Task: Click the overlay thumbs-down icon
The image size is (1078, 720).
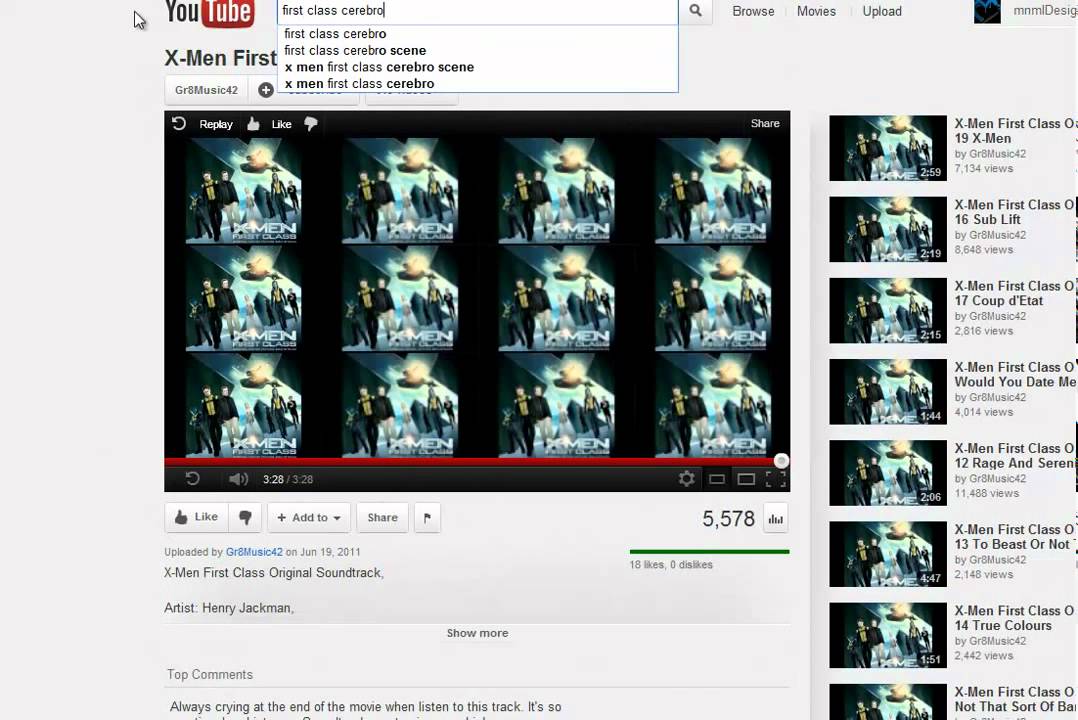Action: (311, 124)
